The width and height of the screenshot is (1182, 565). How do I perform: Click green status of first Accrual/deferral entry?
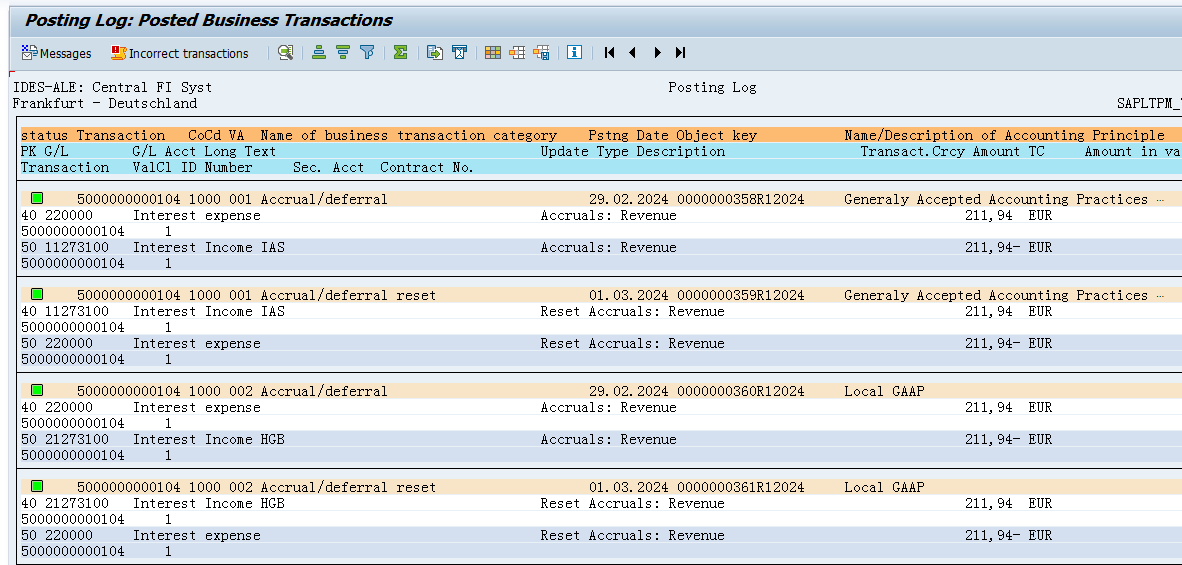coord(37,199)
